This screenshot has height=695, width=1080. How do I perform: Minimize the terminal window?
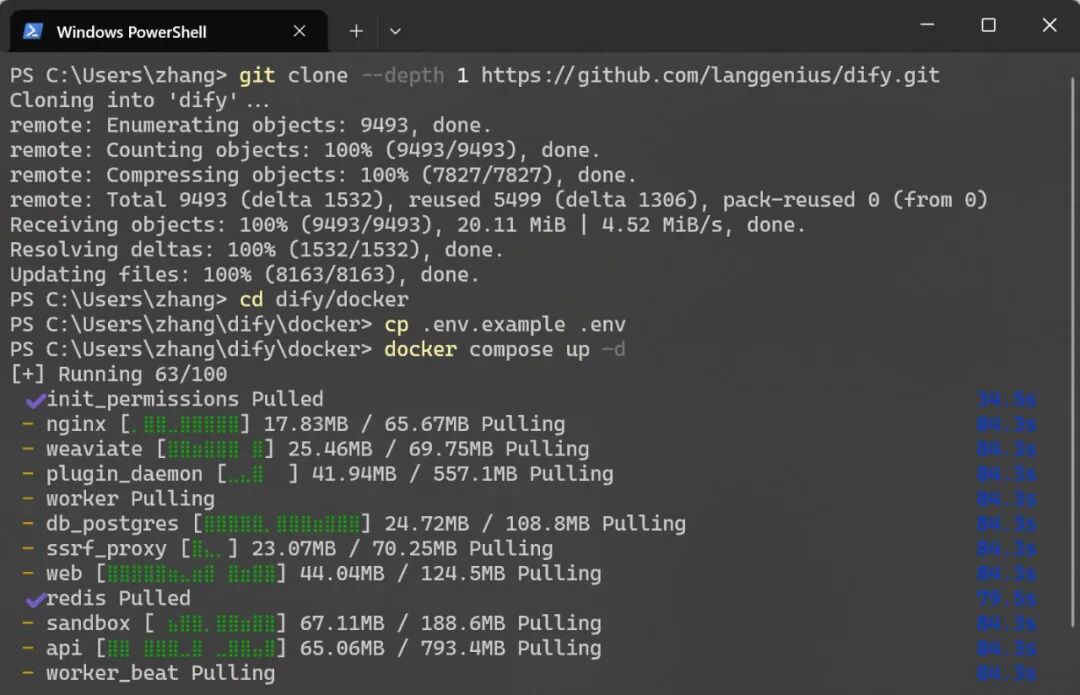(x=927, y=25)
